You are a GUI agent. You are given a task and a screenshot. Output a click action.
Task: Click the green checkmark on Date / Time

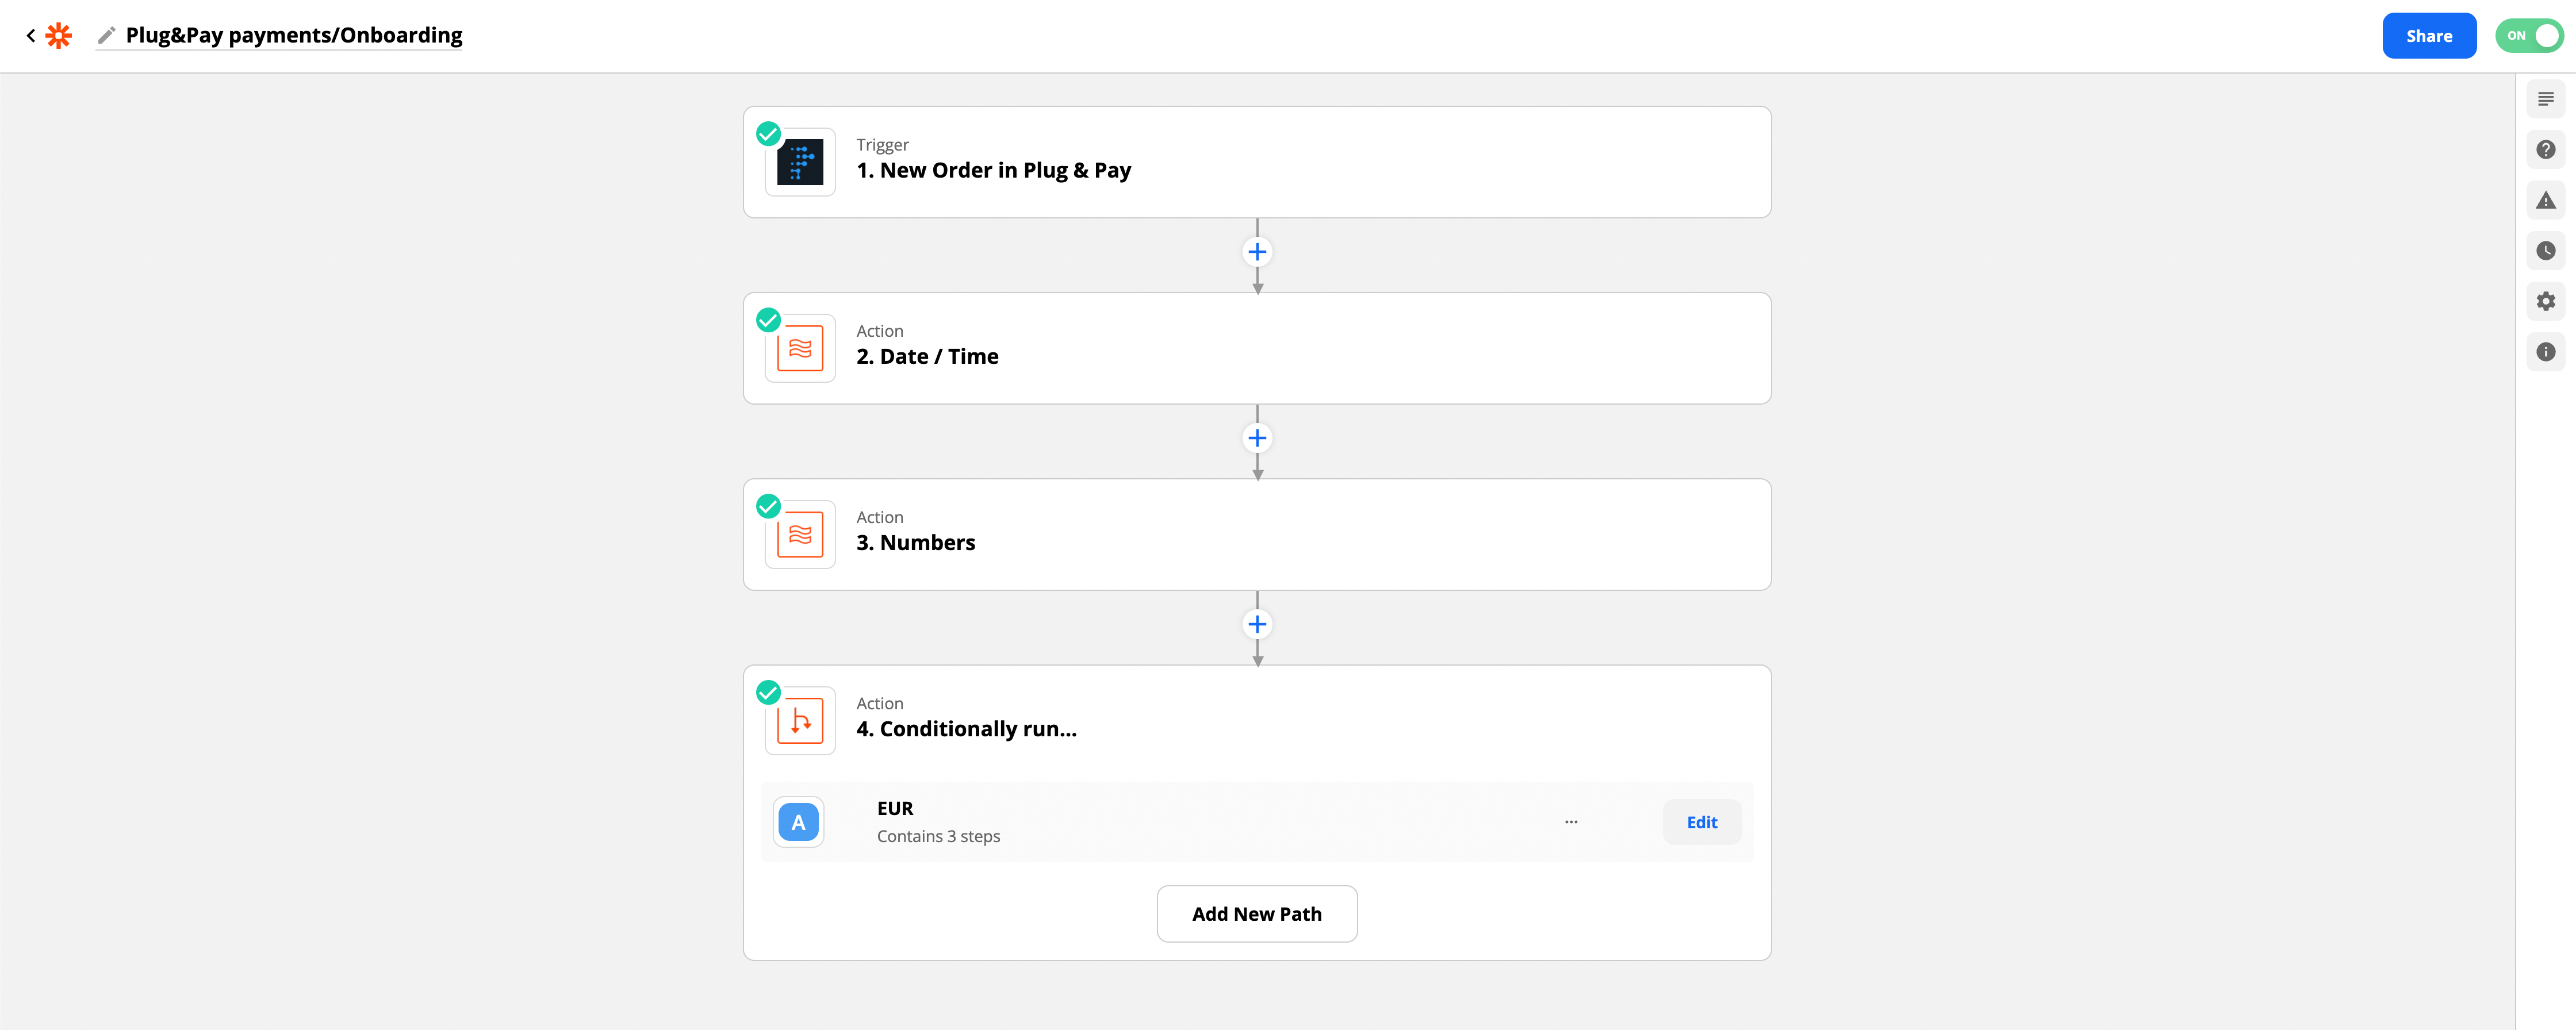coord(768,320)
